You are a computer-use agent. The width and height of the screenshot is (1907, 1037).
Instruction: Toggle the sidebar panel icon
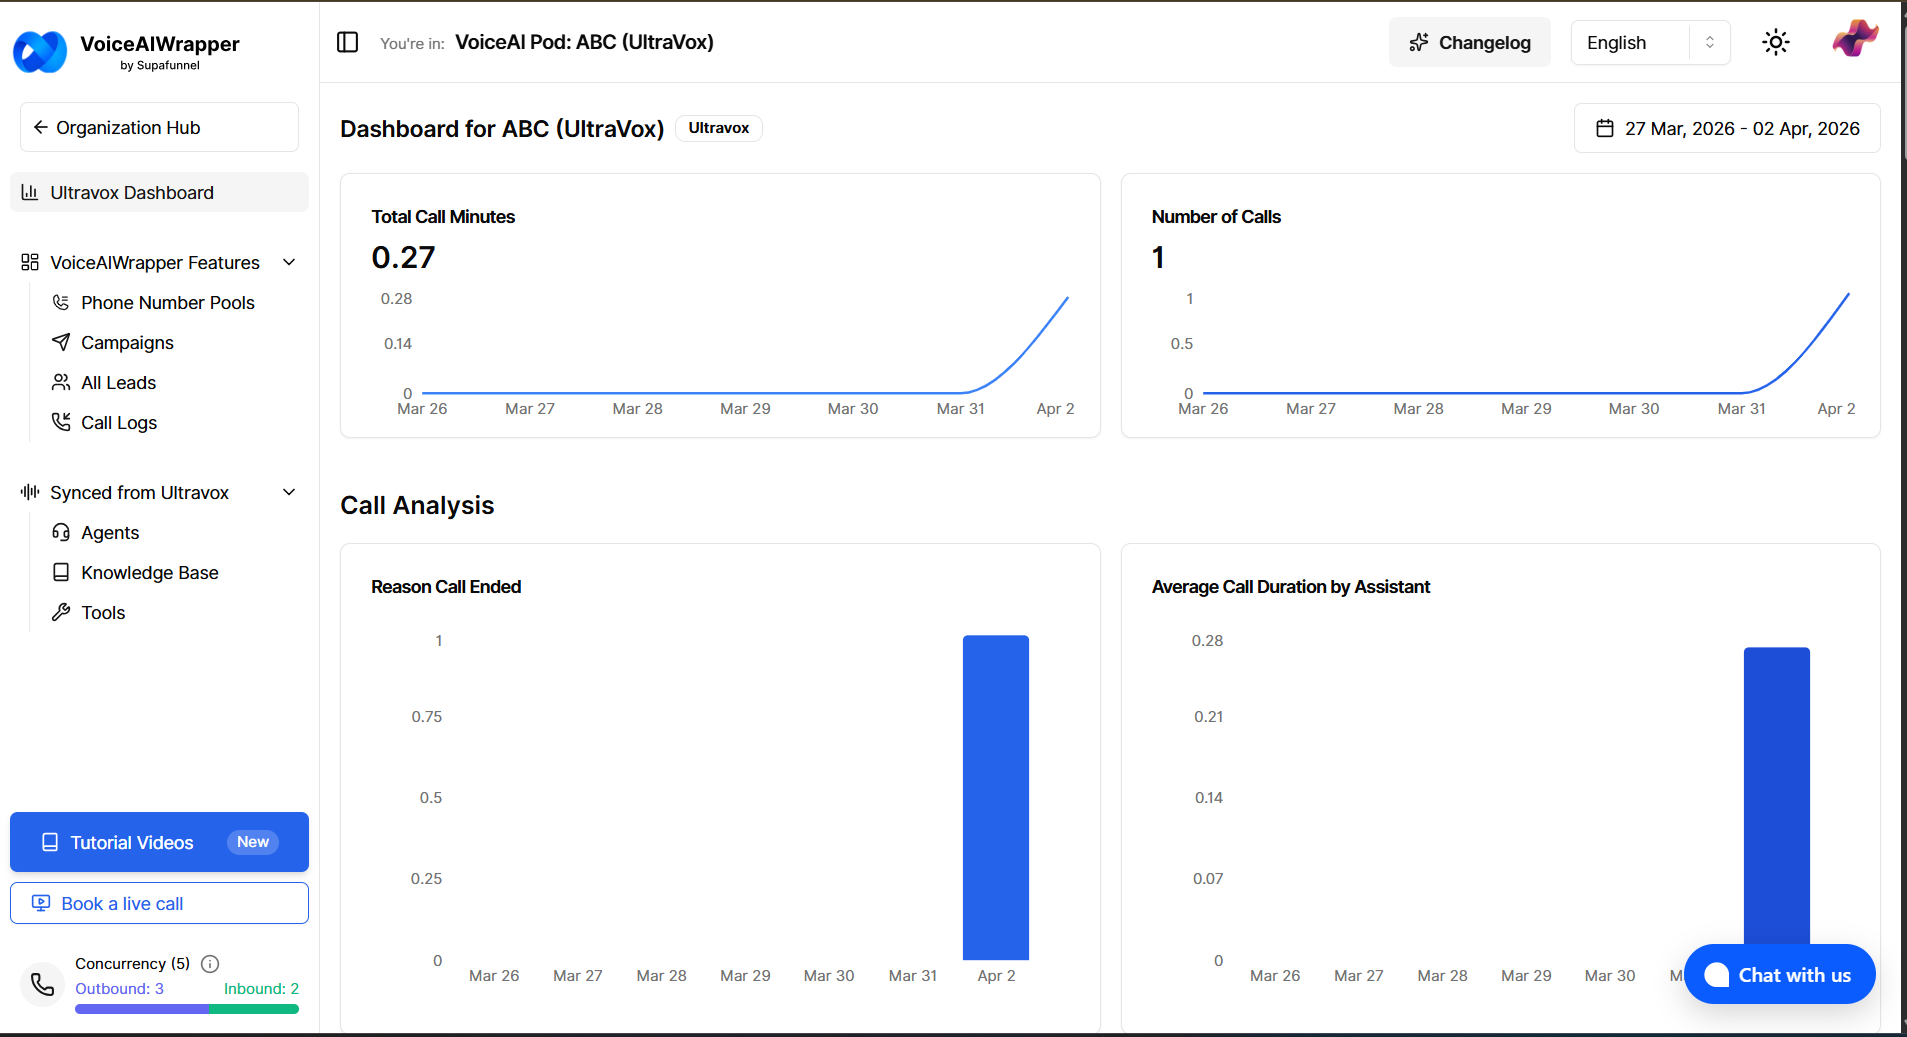tap(347, 42)
